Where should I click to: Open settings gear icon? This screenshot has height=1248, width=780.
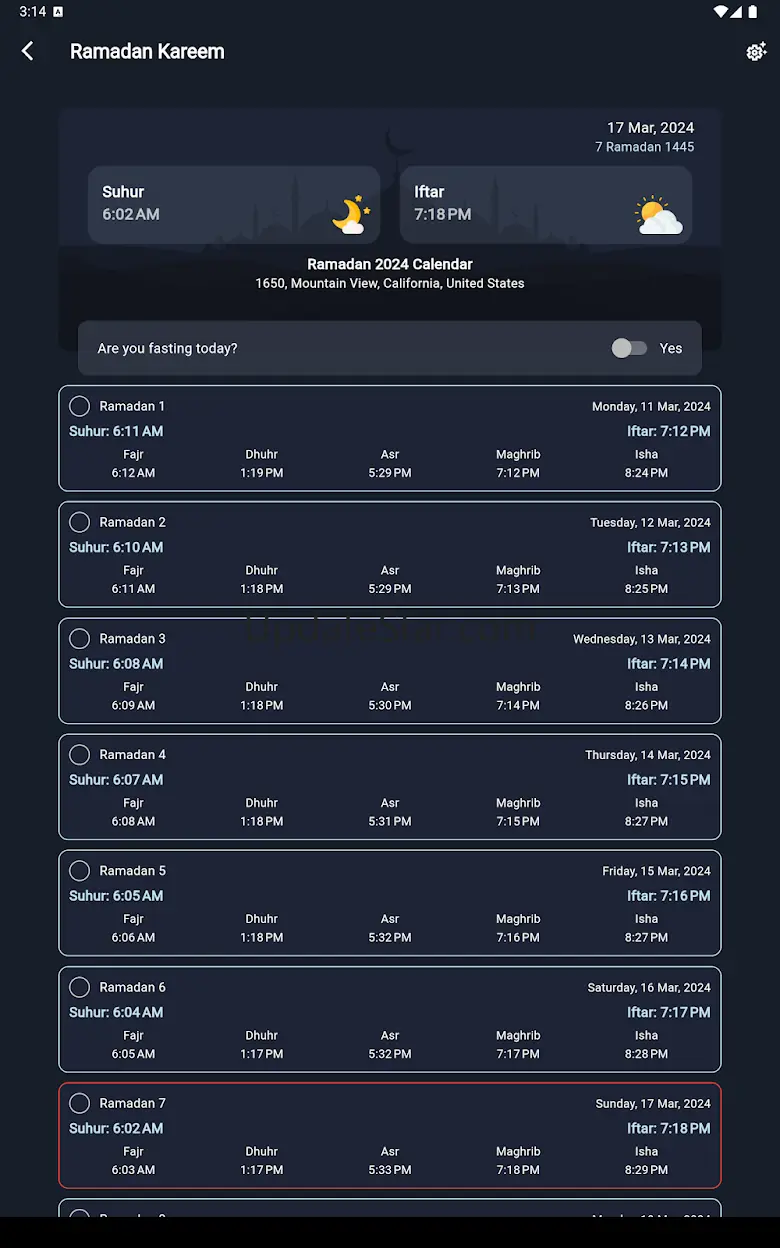coord(756,52)
